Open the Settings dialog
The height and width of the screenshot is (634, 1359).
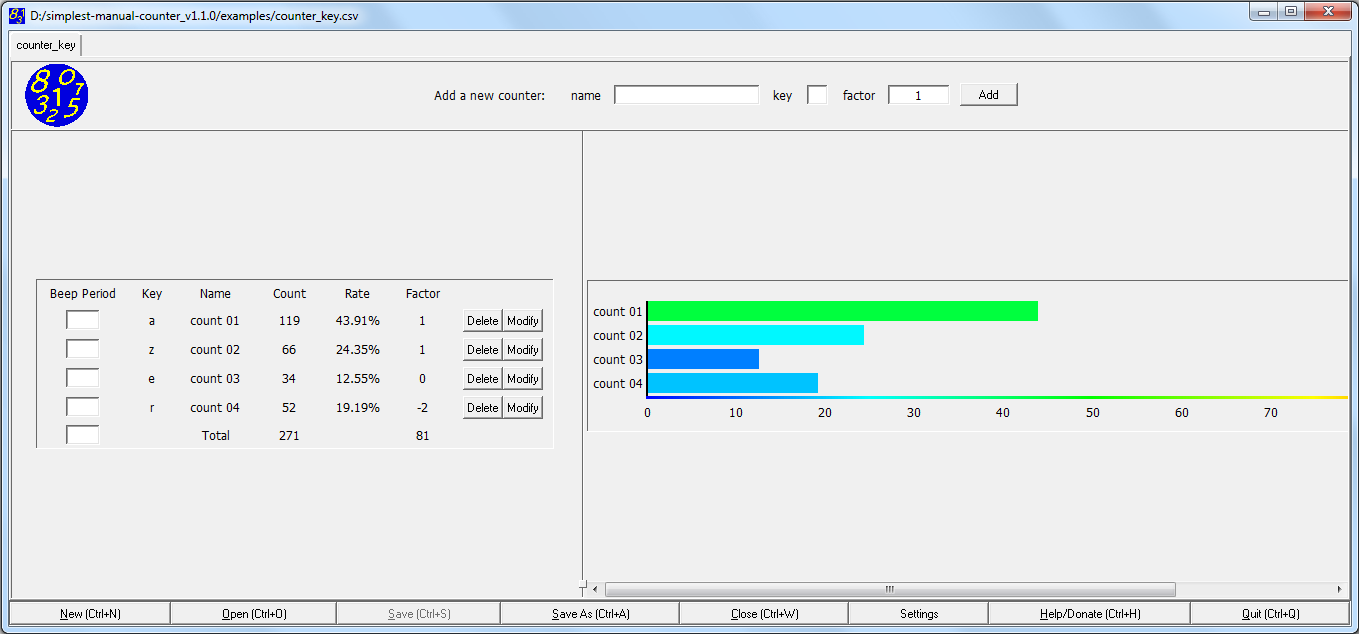pos(917,612)
